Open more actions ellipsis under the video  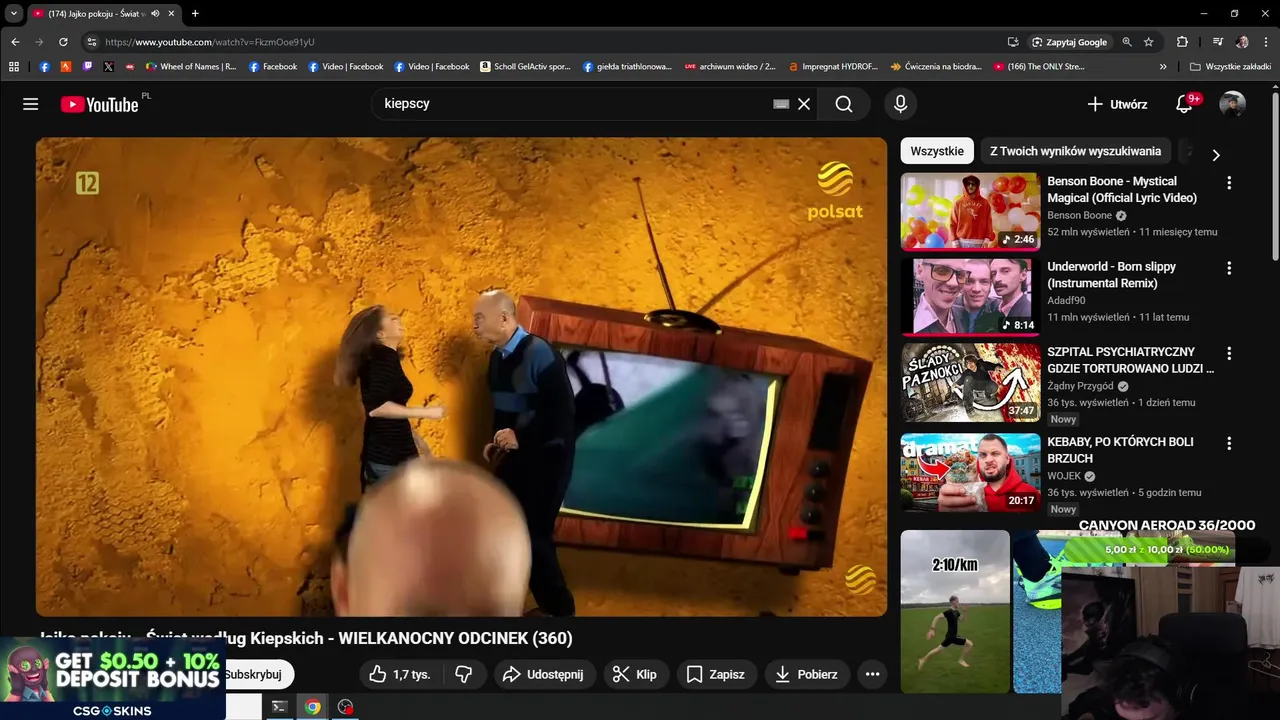point(872,674)
